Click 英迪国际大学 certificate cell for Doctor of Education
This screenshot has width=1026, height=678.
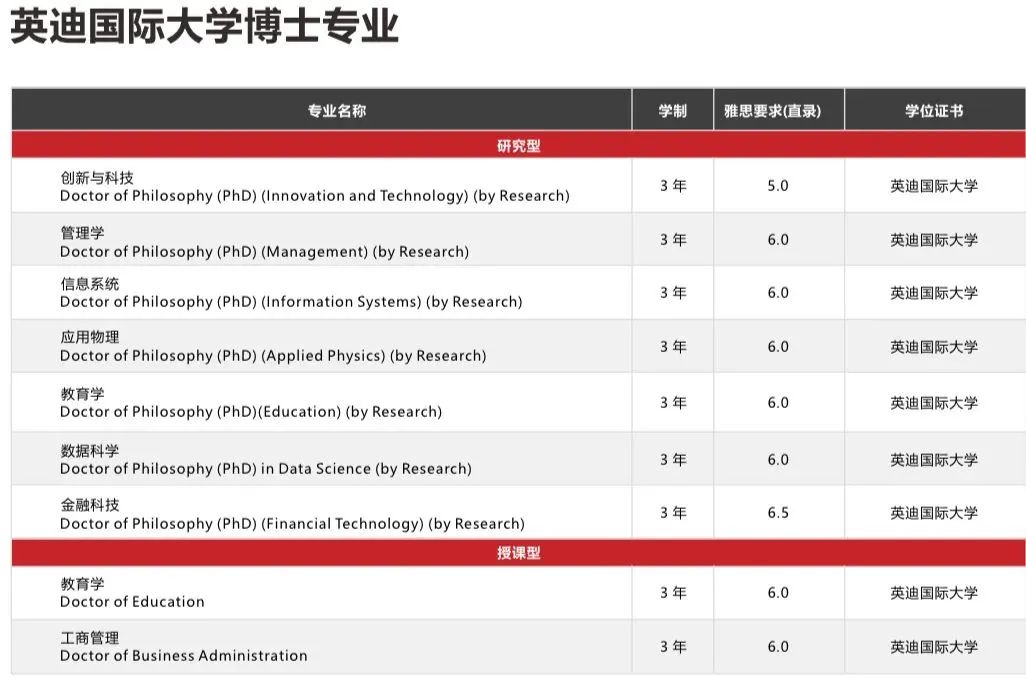(934, 593)
